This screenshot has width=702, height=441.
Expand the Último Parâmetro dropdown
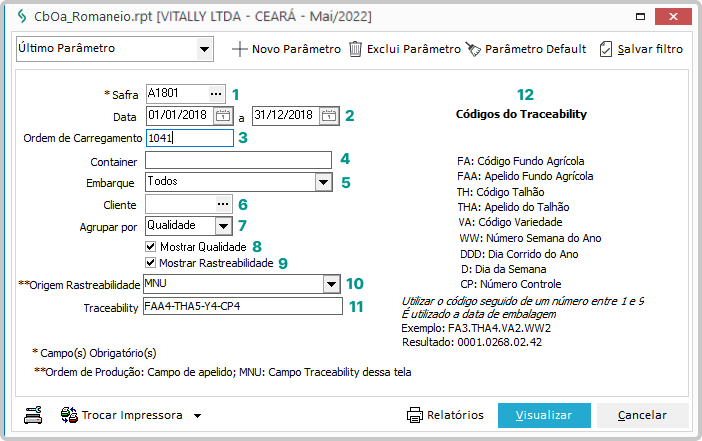pyautogui.click(x=204, y=48)
